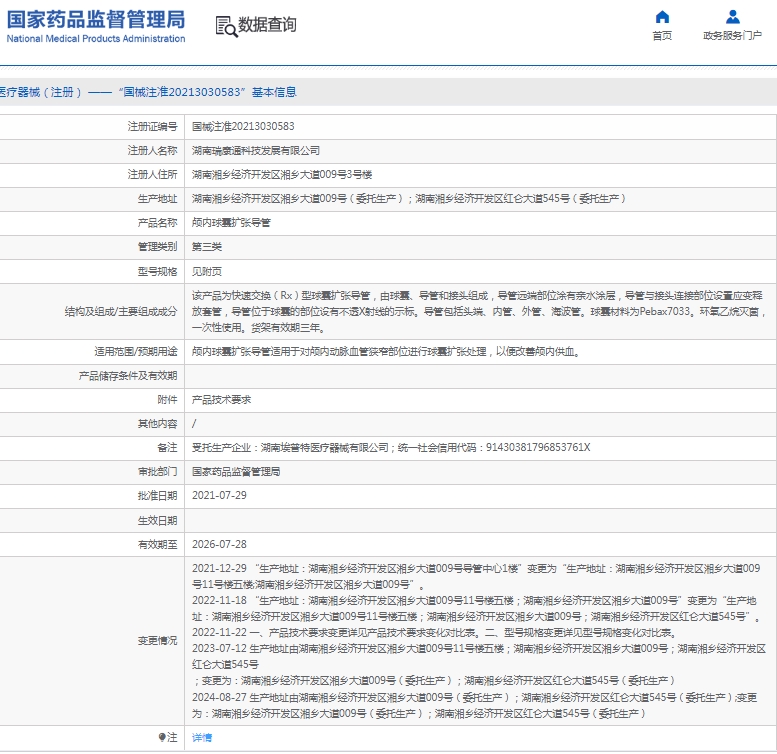The image size is (777, 754).
Task: Click the 型号规格 row label
Action: tap(157, 271)
